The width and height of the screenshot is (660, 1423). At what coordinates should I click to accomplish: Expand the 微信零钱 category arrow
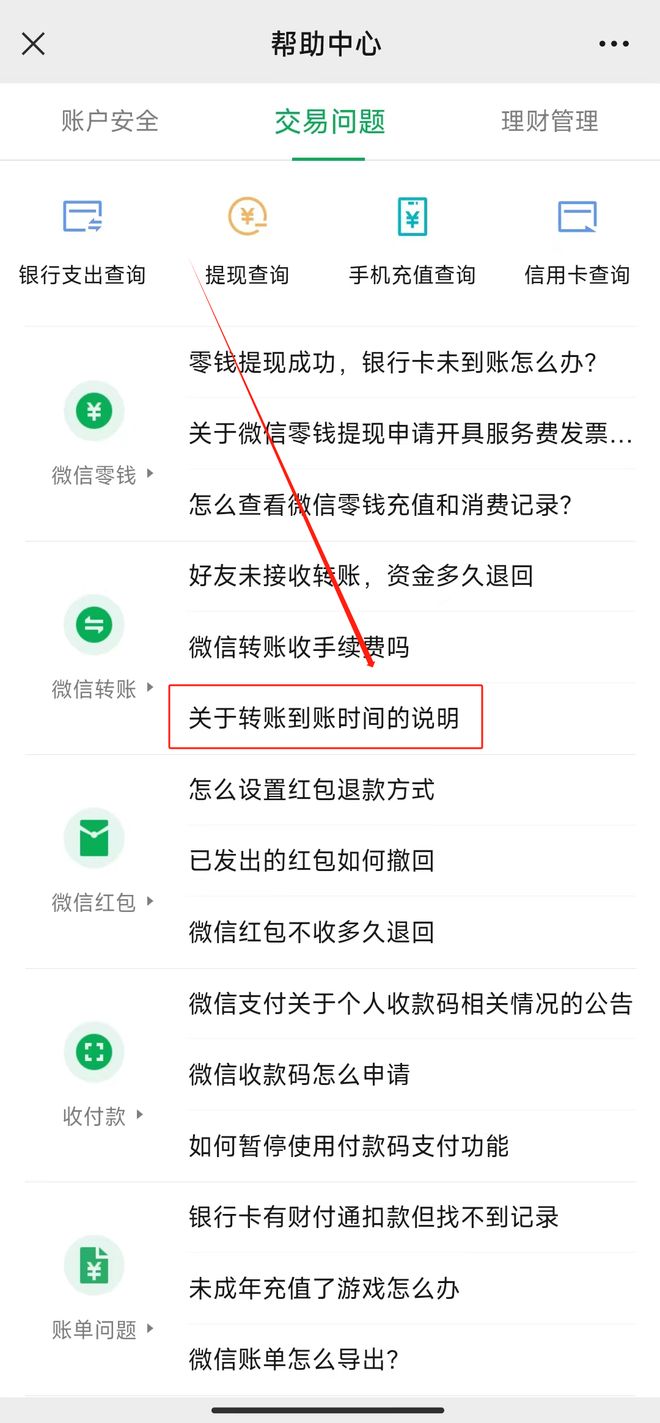[150, 474]
